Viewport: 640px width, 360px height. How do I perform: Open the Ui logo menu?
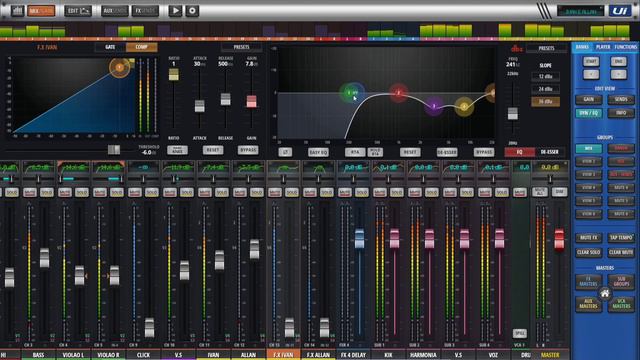[x=620, y=11]
